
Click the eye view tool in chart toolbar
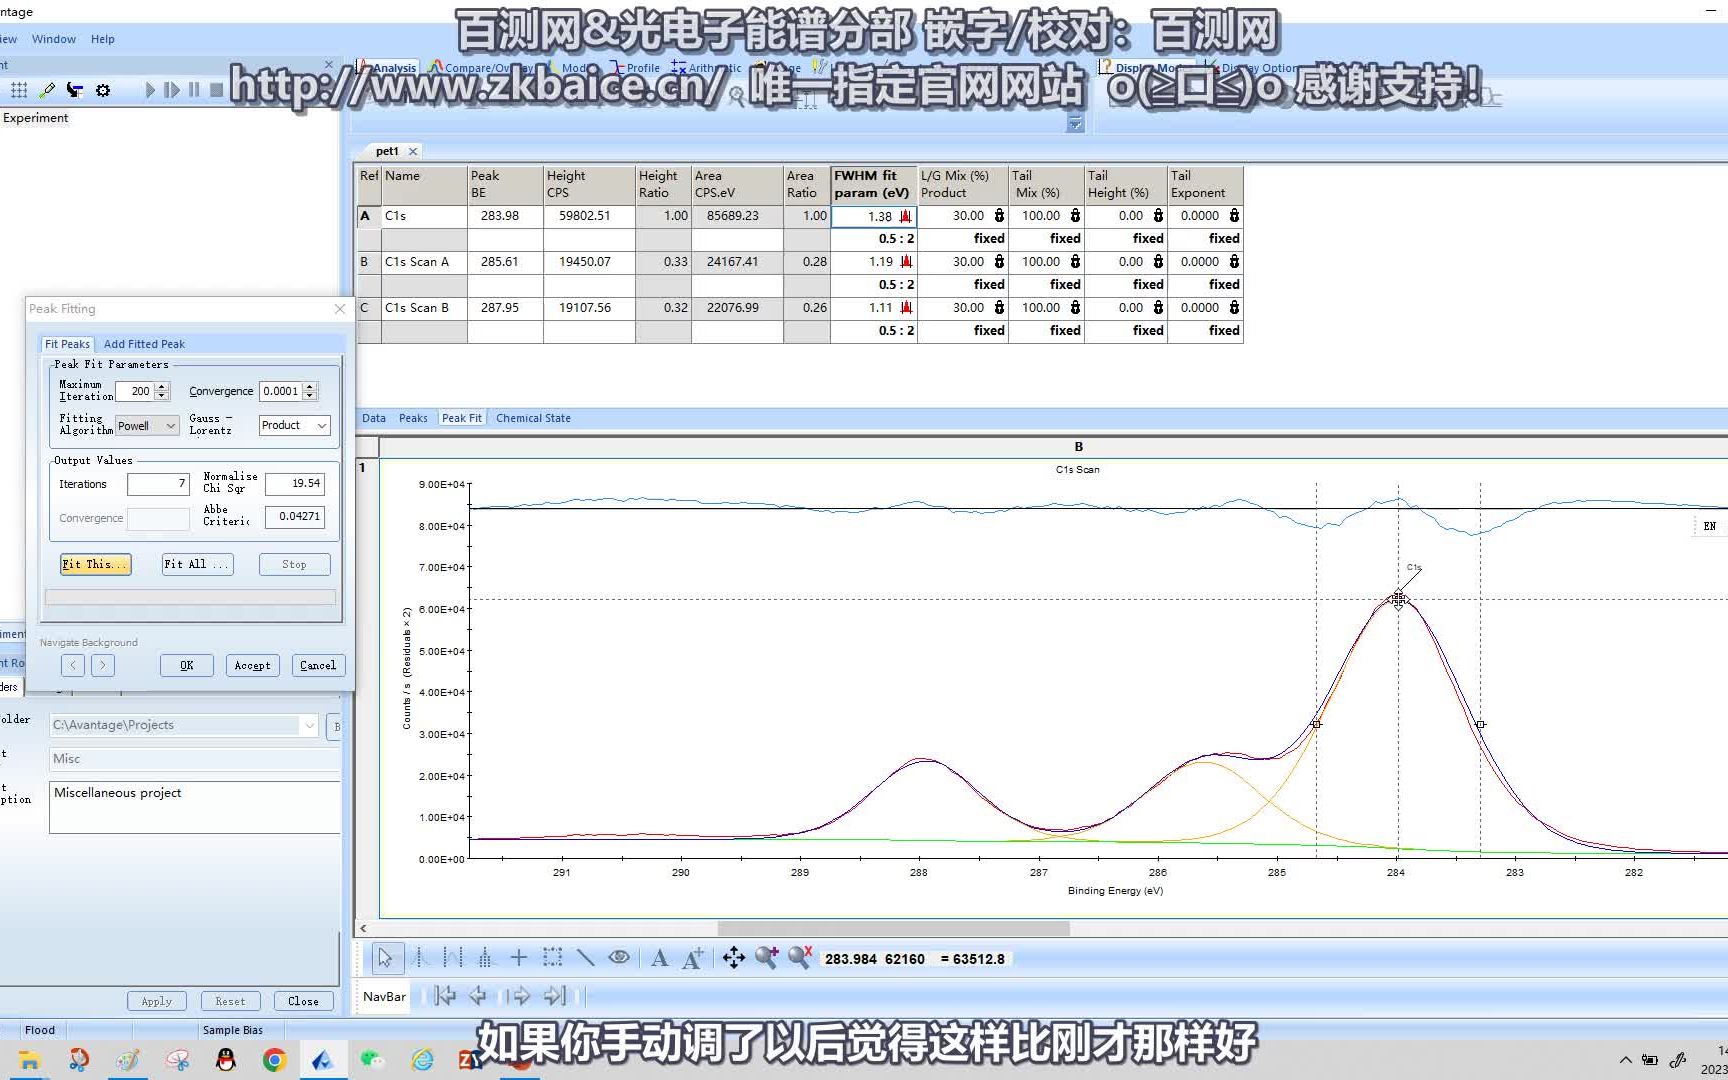[618, 957]
